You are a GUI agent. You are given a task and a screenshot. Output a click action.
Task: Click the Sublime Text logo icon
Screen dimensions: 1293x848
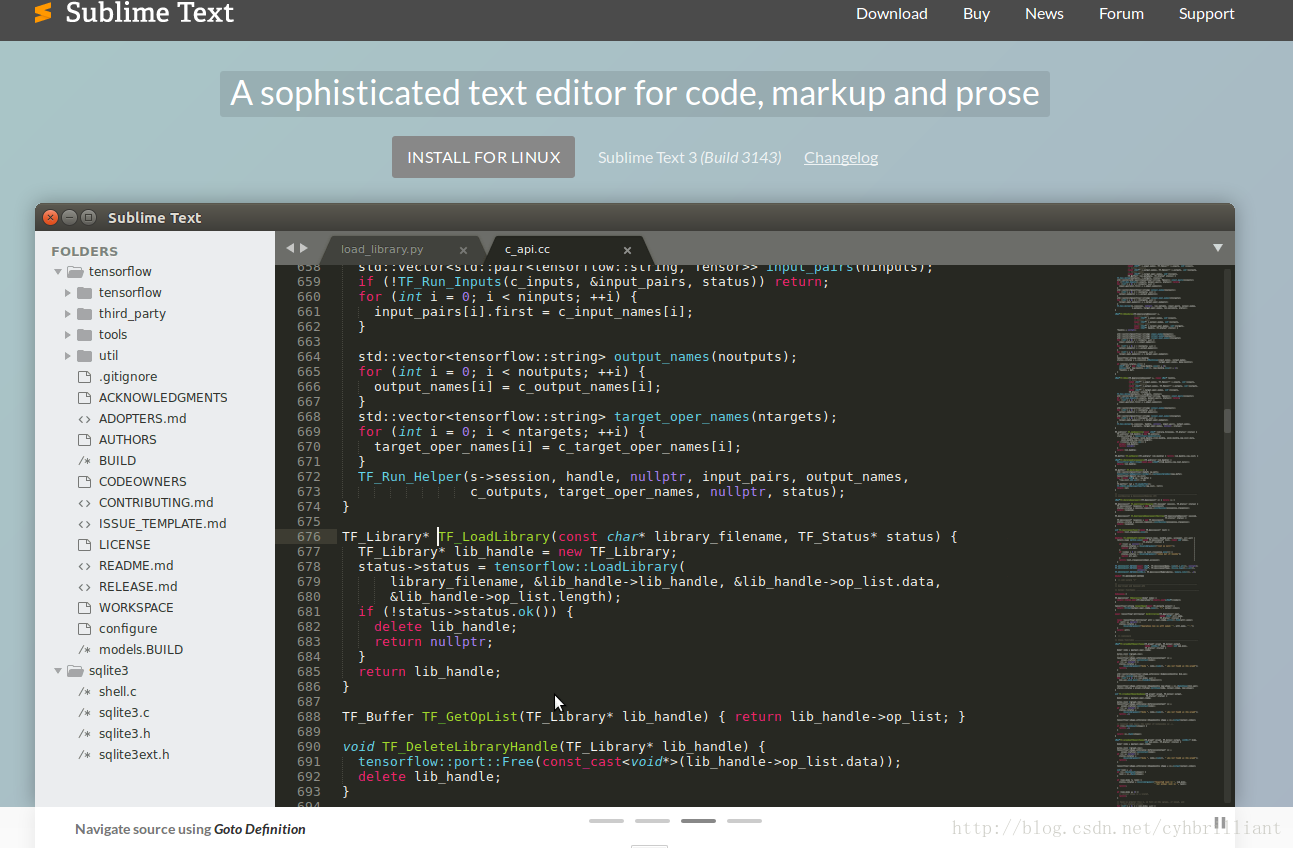pyautogui.click(x=43, y=13)
